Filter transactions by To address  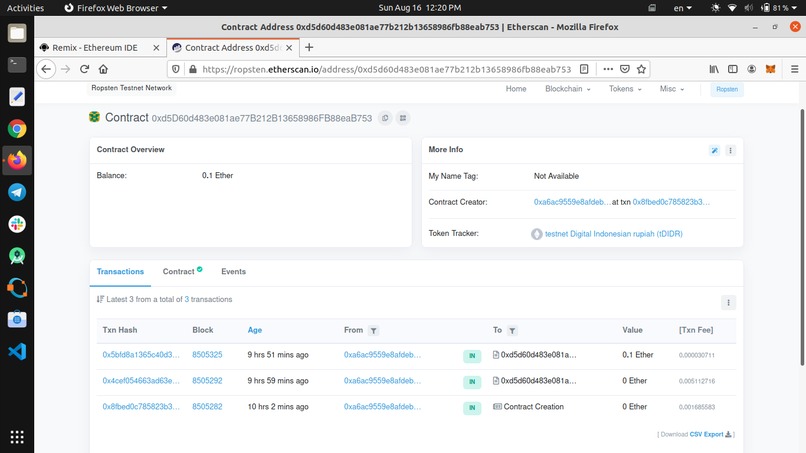pyautogui.click(x=512, y=331)
